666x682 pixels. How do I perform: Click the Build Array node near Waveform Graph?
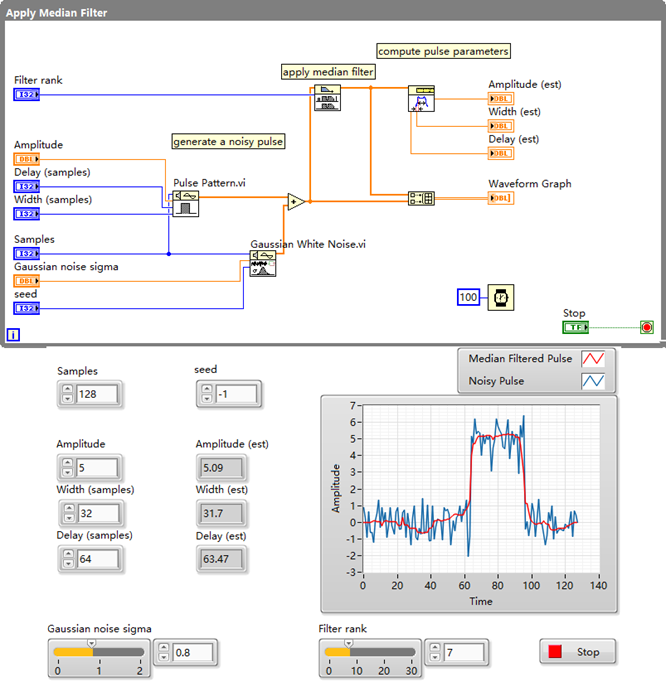421,198
